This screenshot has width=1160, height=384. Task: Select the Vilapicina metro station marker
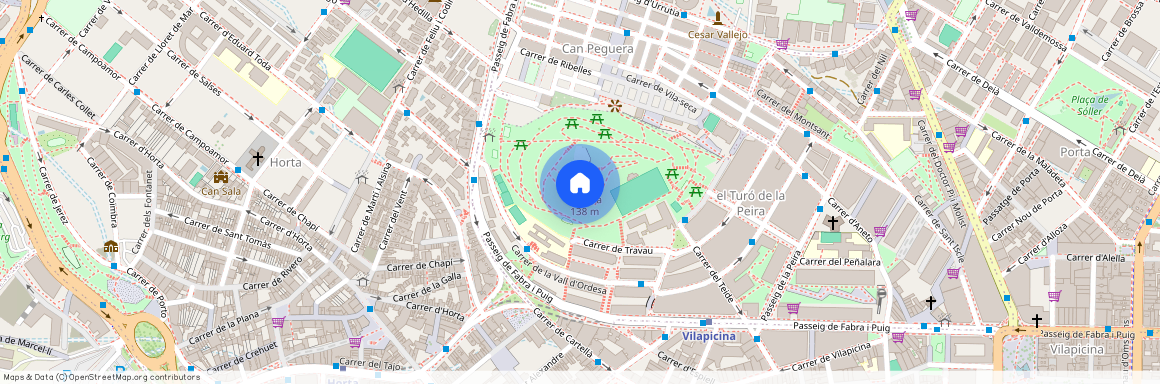coord(708,322)
